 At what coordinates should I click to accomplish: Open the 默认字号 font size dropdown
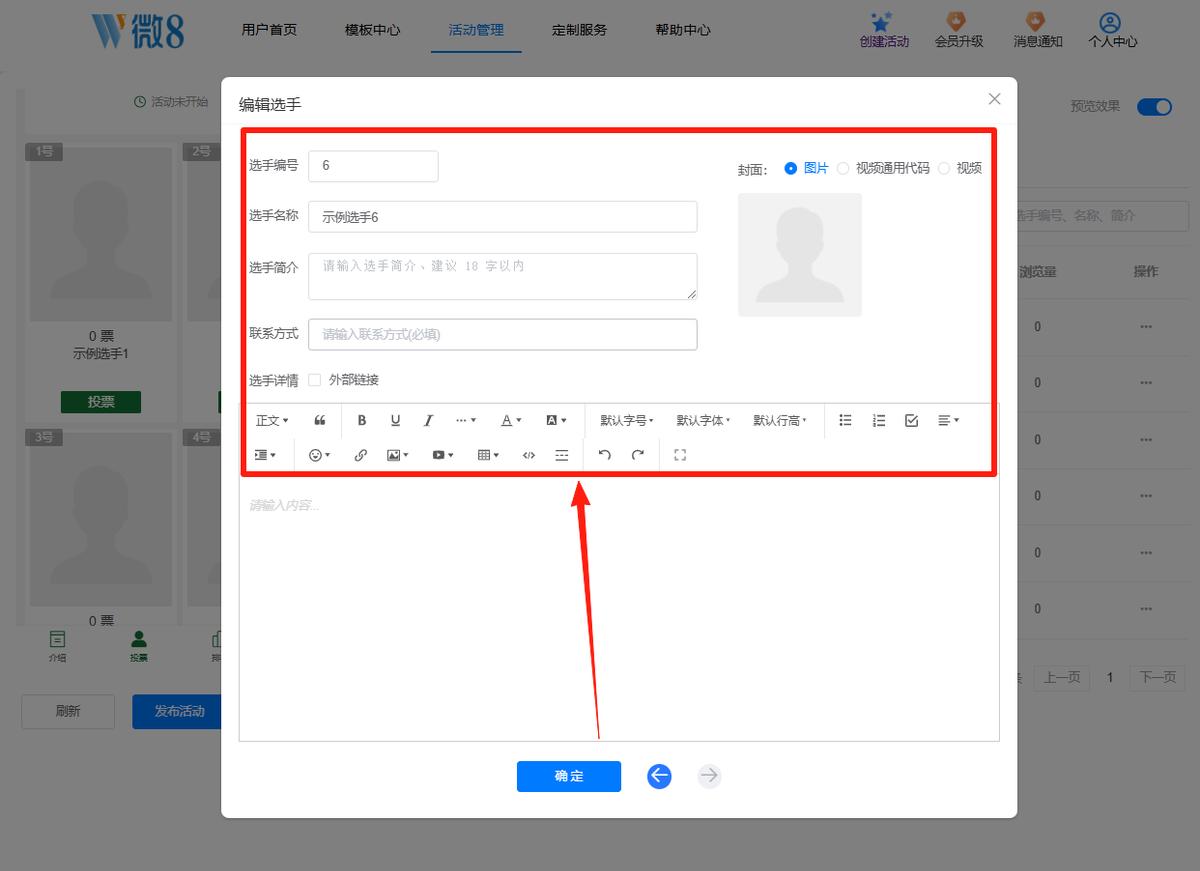627,421
